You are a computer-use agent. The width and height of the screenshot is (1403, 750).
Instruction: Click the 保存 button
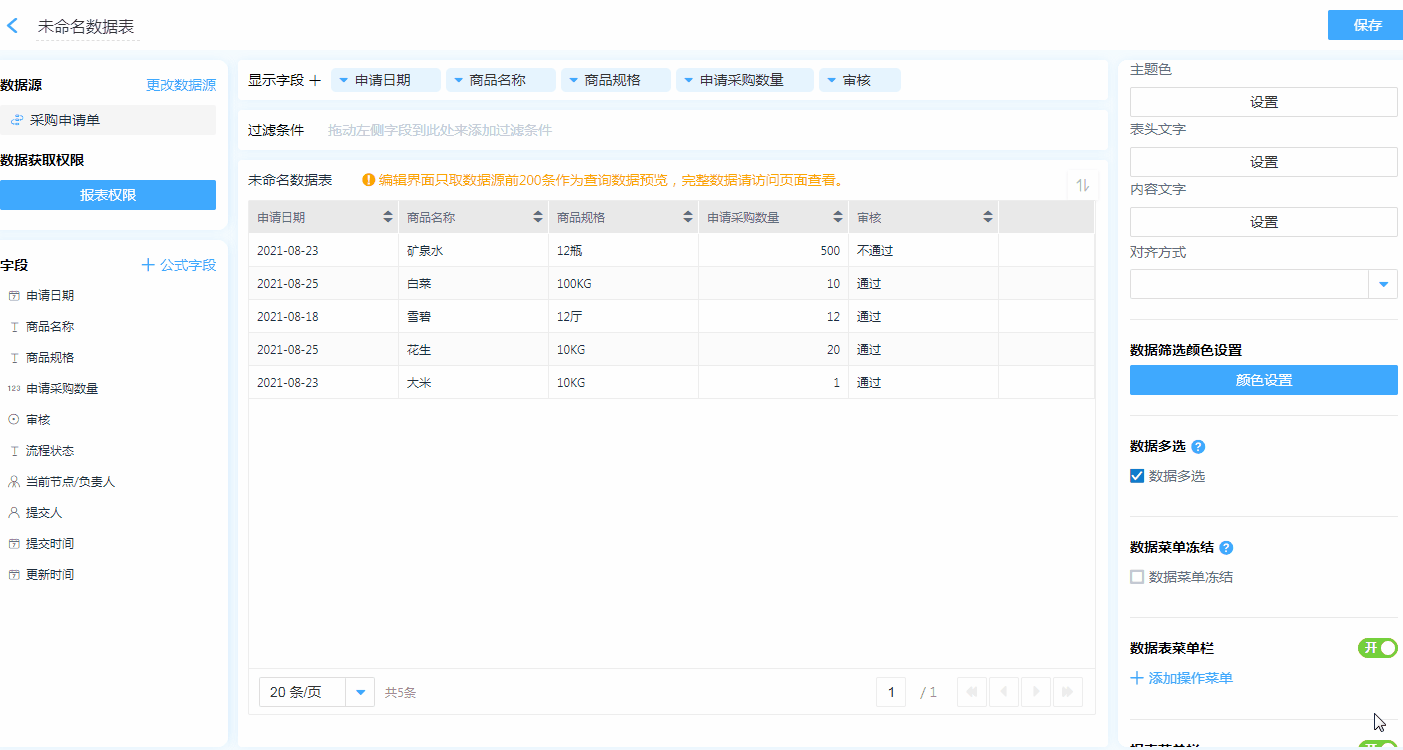click(x=1366, y=25)
